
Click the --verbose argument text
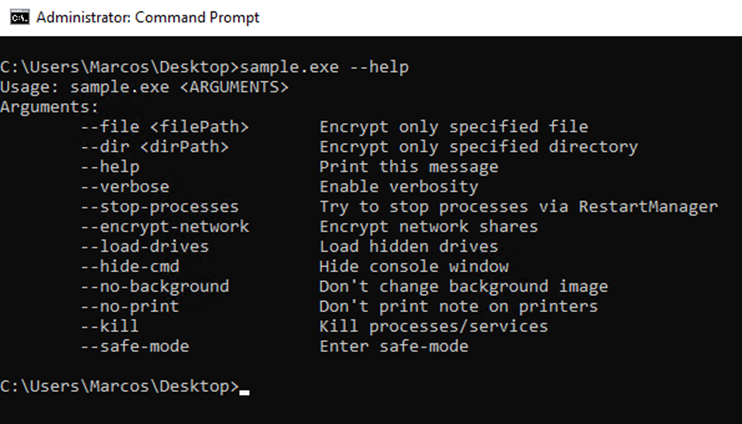(125, 186)
